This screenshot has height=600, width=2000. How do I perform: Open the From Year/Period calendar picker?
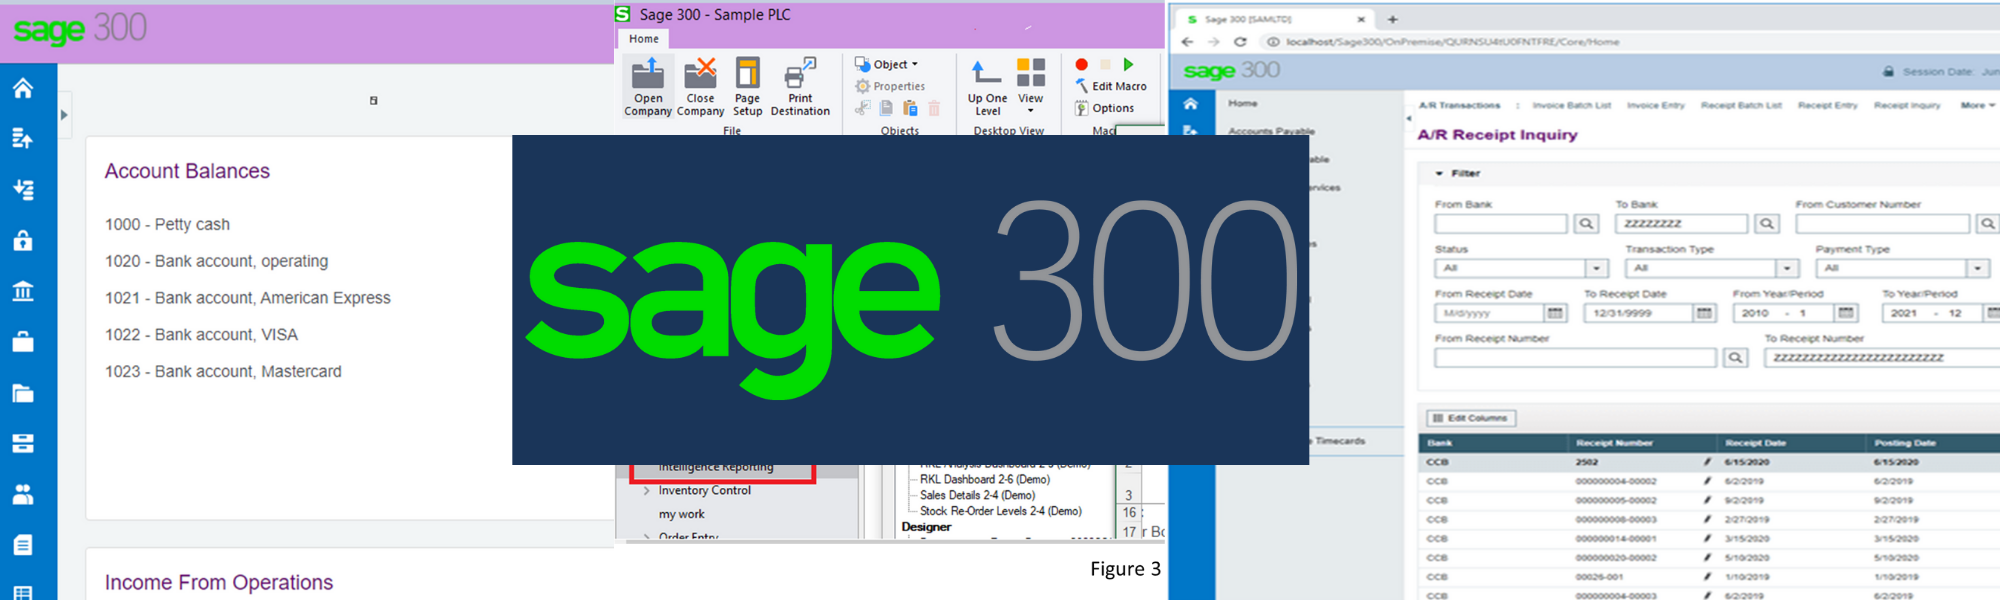point(1846,313)
